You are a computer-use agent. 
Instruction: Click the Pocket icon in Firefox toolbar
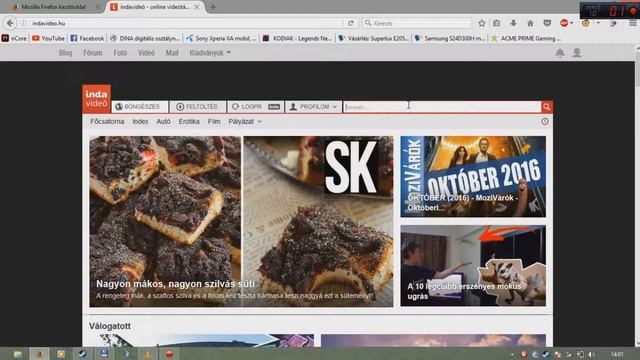coord(547,23)
